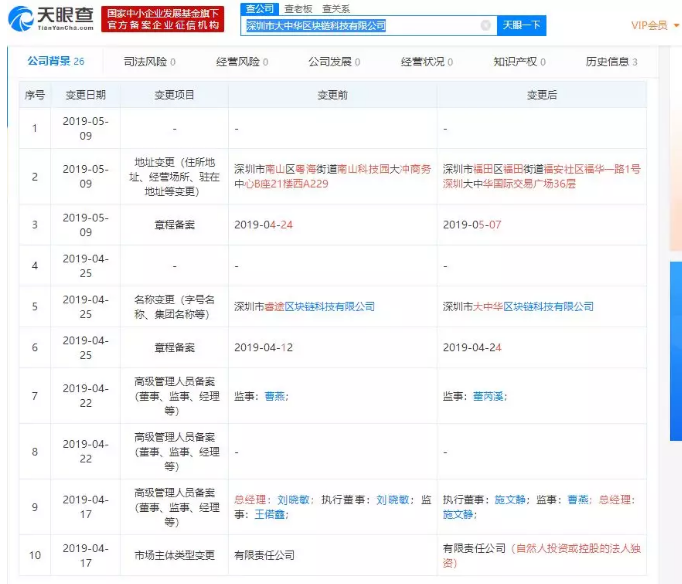Select the 查关系 search tab
Viewport: 682px width, 584px height.
(x=336, y=9)
